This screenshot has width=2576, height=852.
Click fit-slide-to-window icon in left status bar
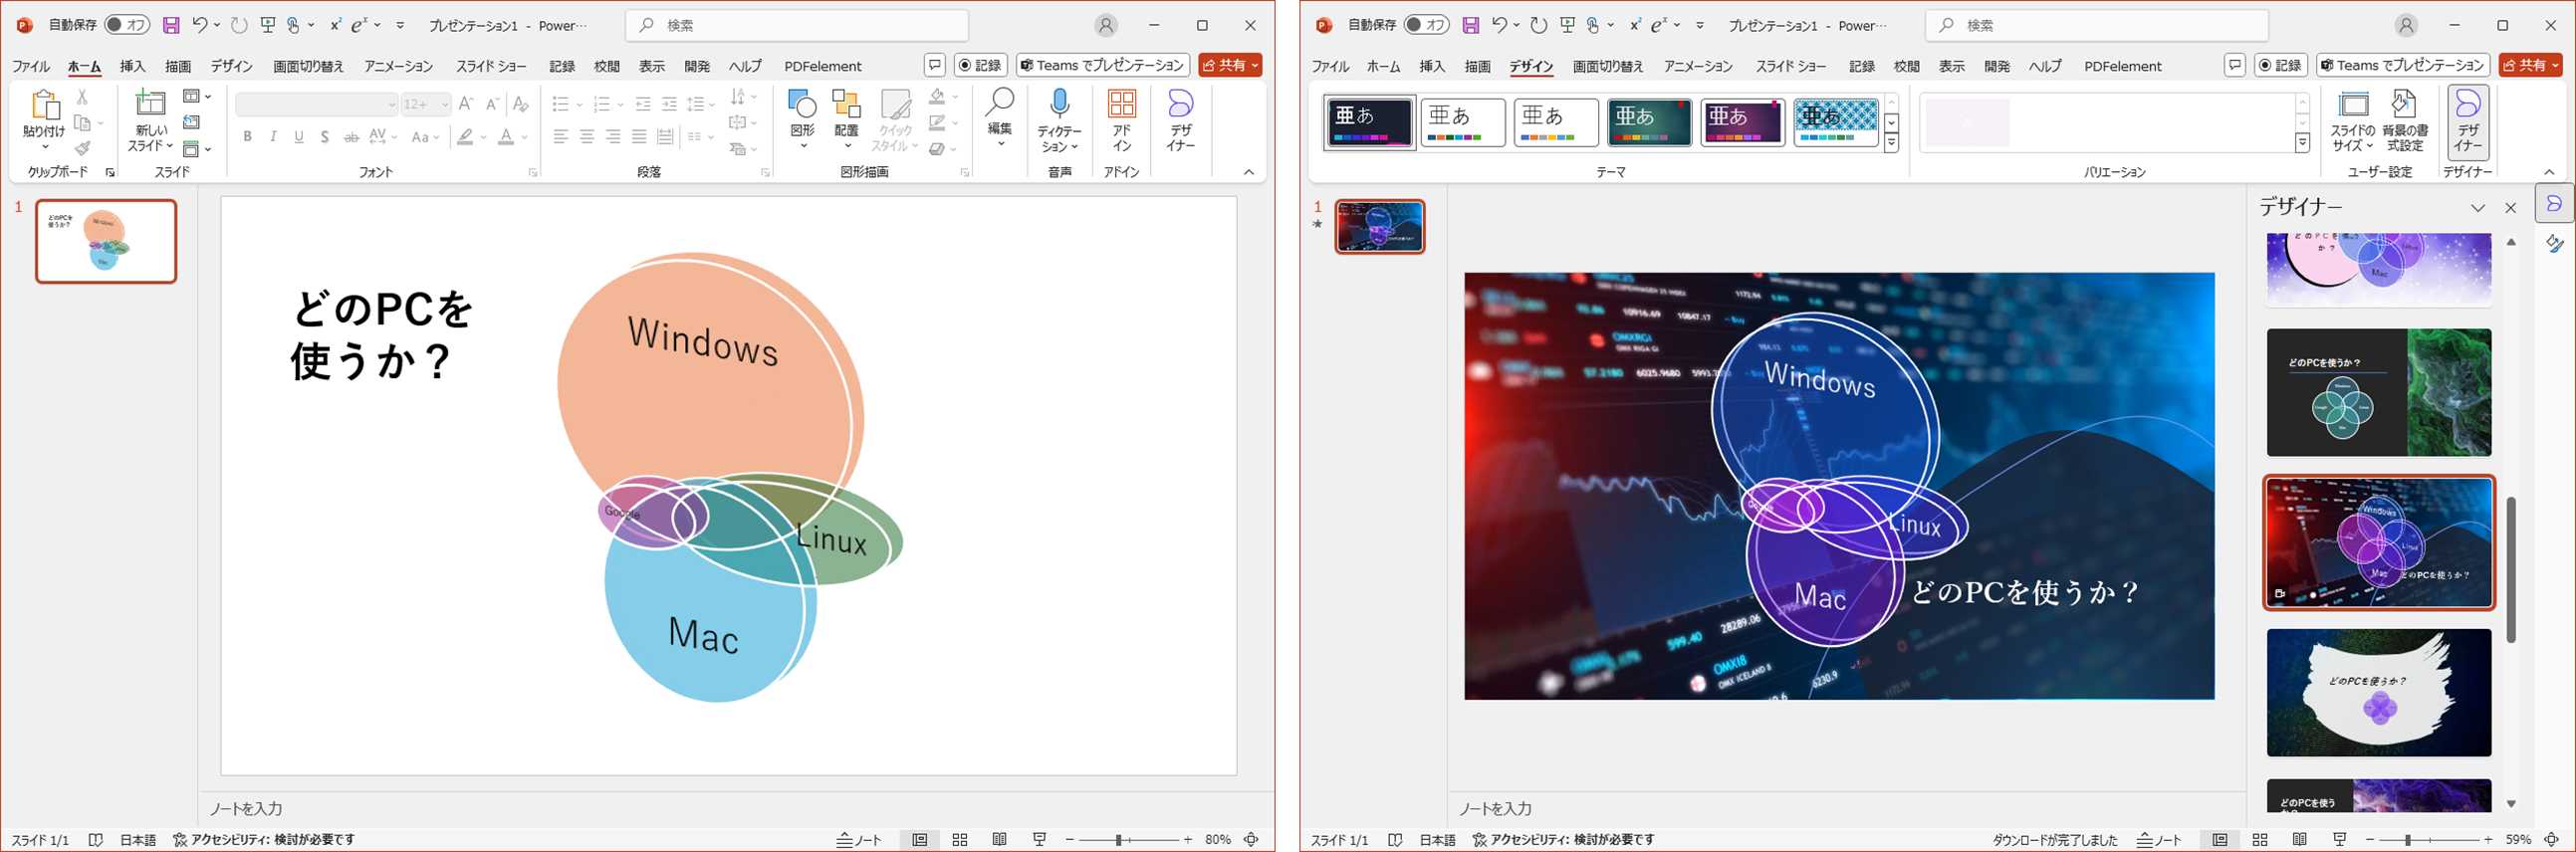tap(1251, 840)
